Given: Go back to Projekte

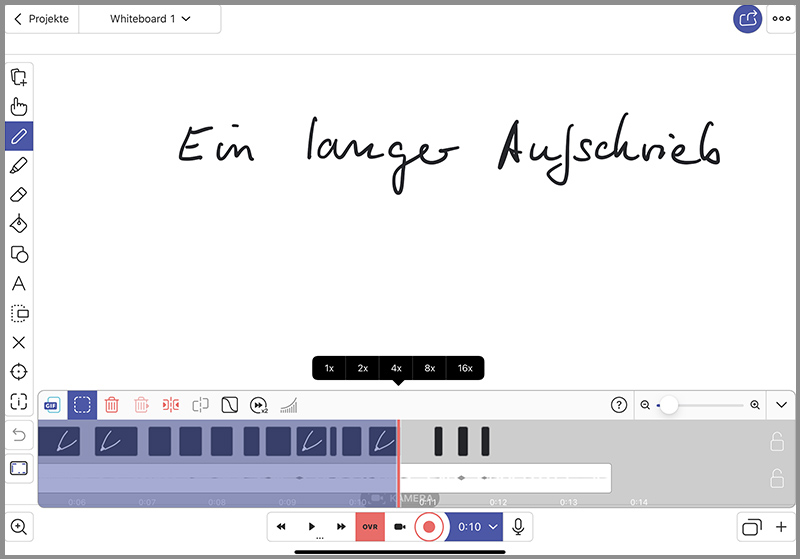Looking at the screenshot, I should pyautogui.click(x=42, y=19).
